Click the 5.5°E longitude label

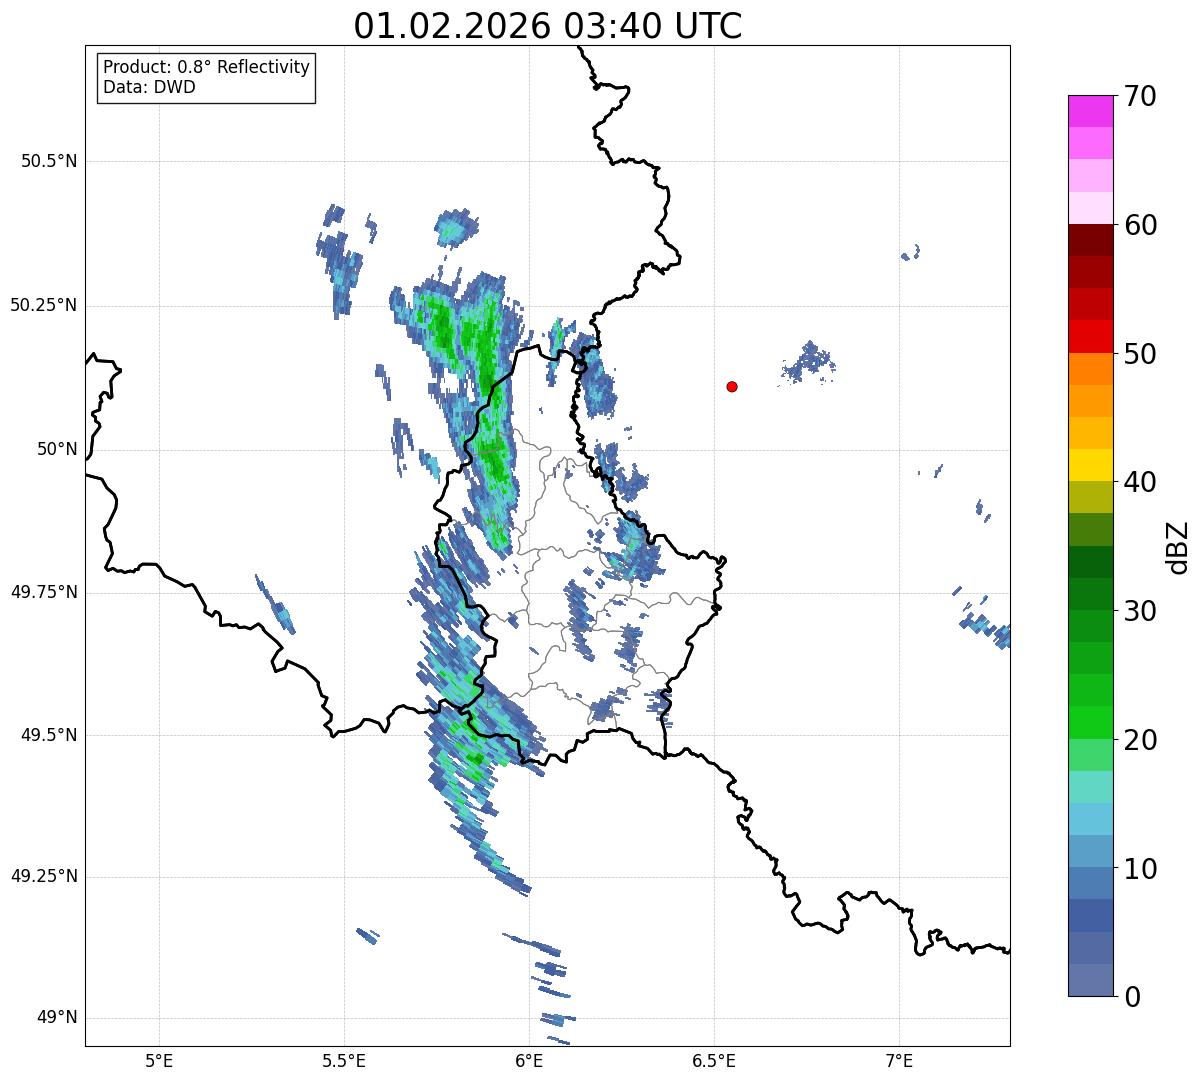click(x=344, y=1060)
